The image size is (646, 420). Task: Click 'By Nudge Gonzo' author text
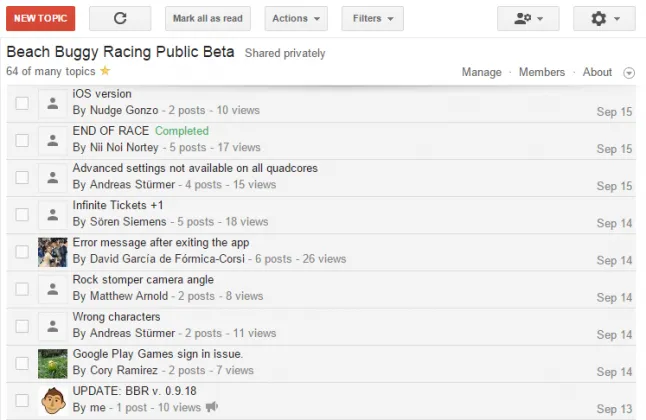coord(115,110)
